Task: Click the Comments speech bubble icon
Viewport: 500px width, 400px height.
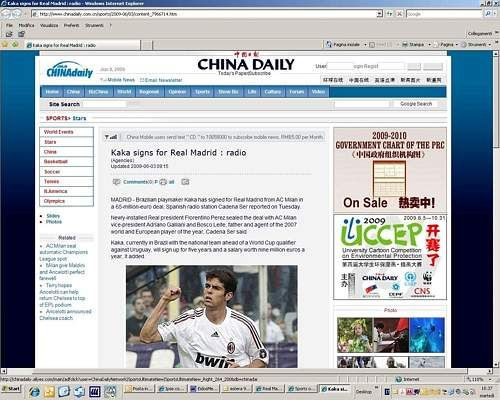Action: (116, 182)
